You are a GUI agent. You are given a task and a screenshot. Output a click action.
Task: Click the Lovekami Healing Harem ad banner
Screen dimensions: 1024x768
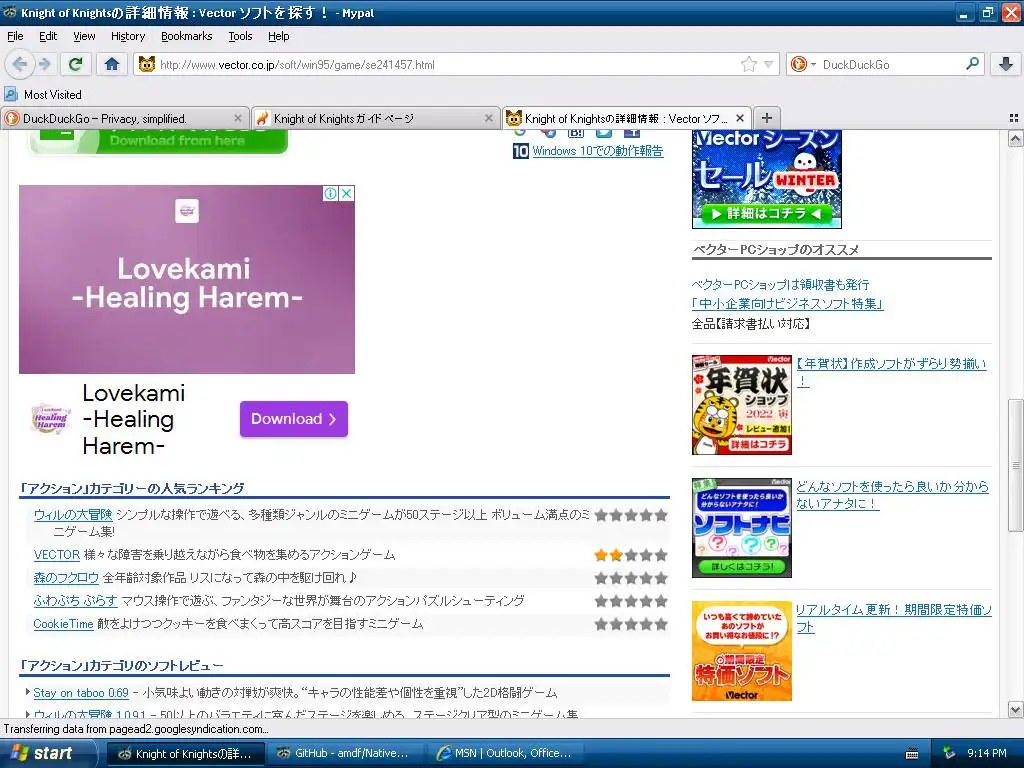pos(187,280)
